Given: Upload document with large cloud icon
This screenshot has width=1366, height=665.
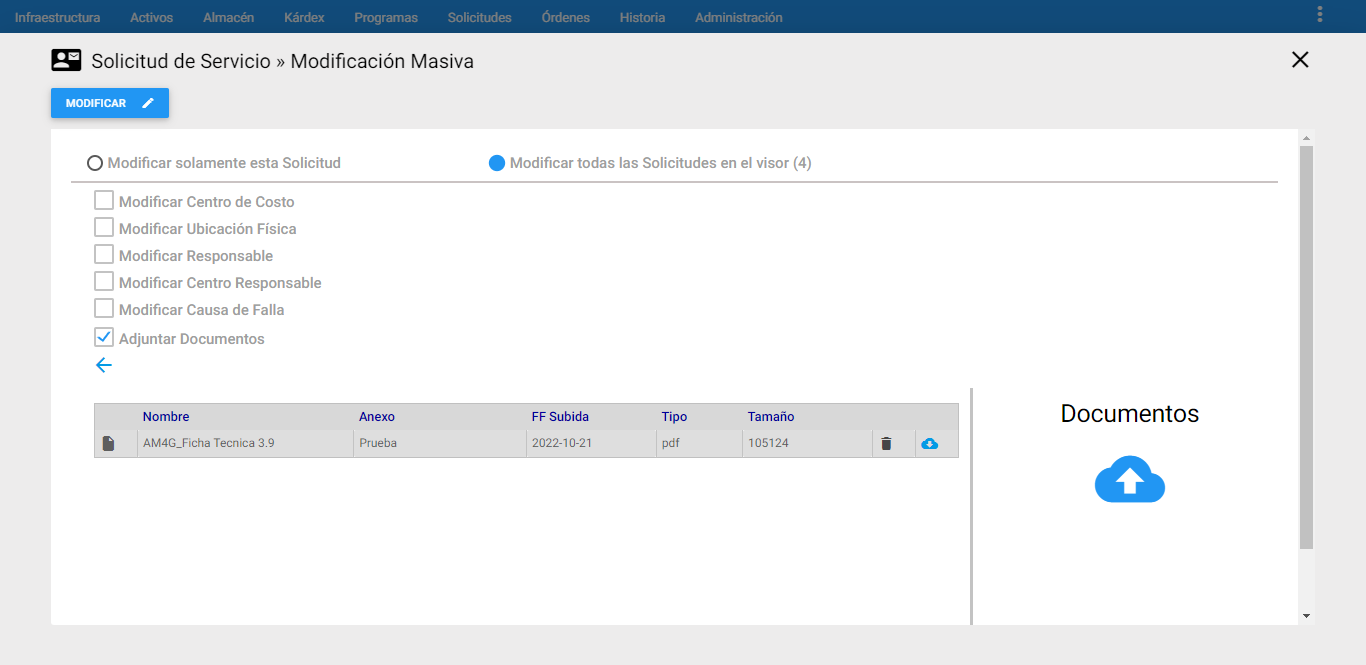Looking at the screenshot, I should click(1130, 480).
